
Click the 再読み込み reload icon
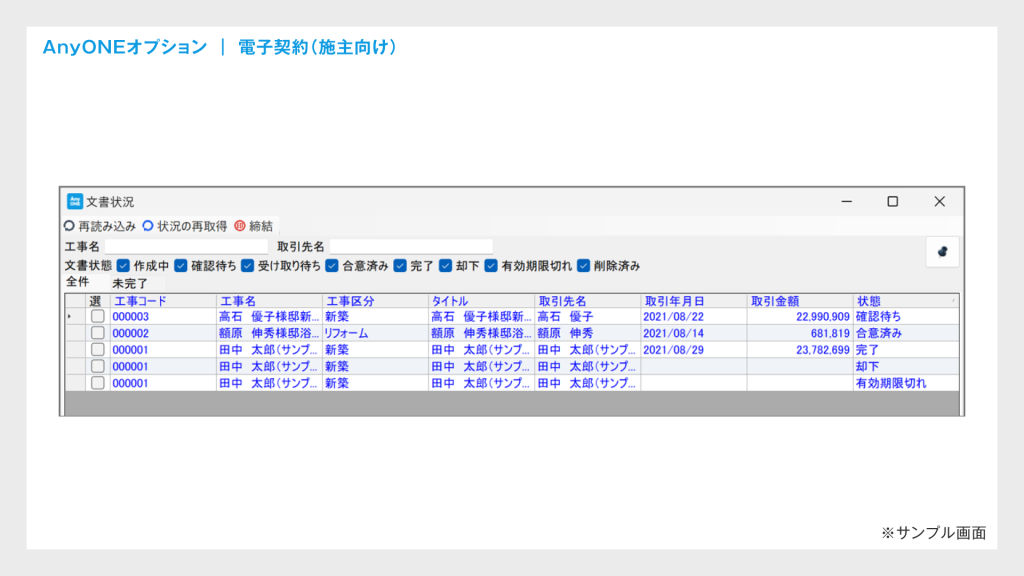tap(68, 224)
